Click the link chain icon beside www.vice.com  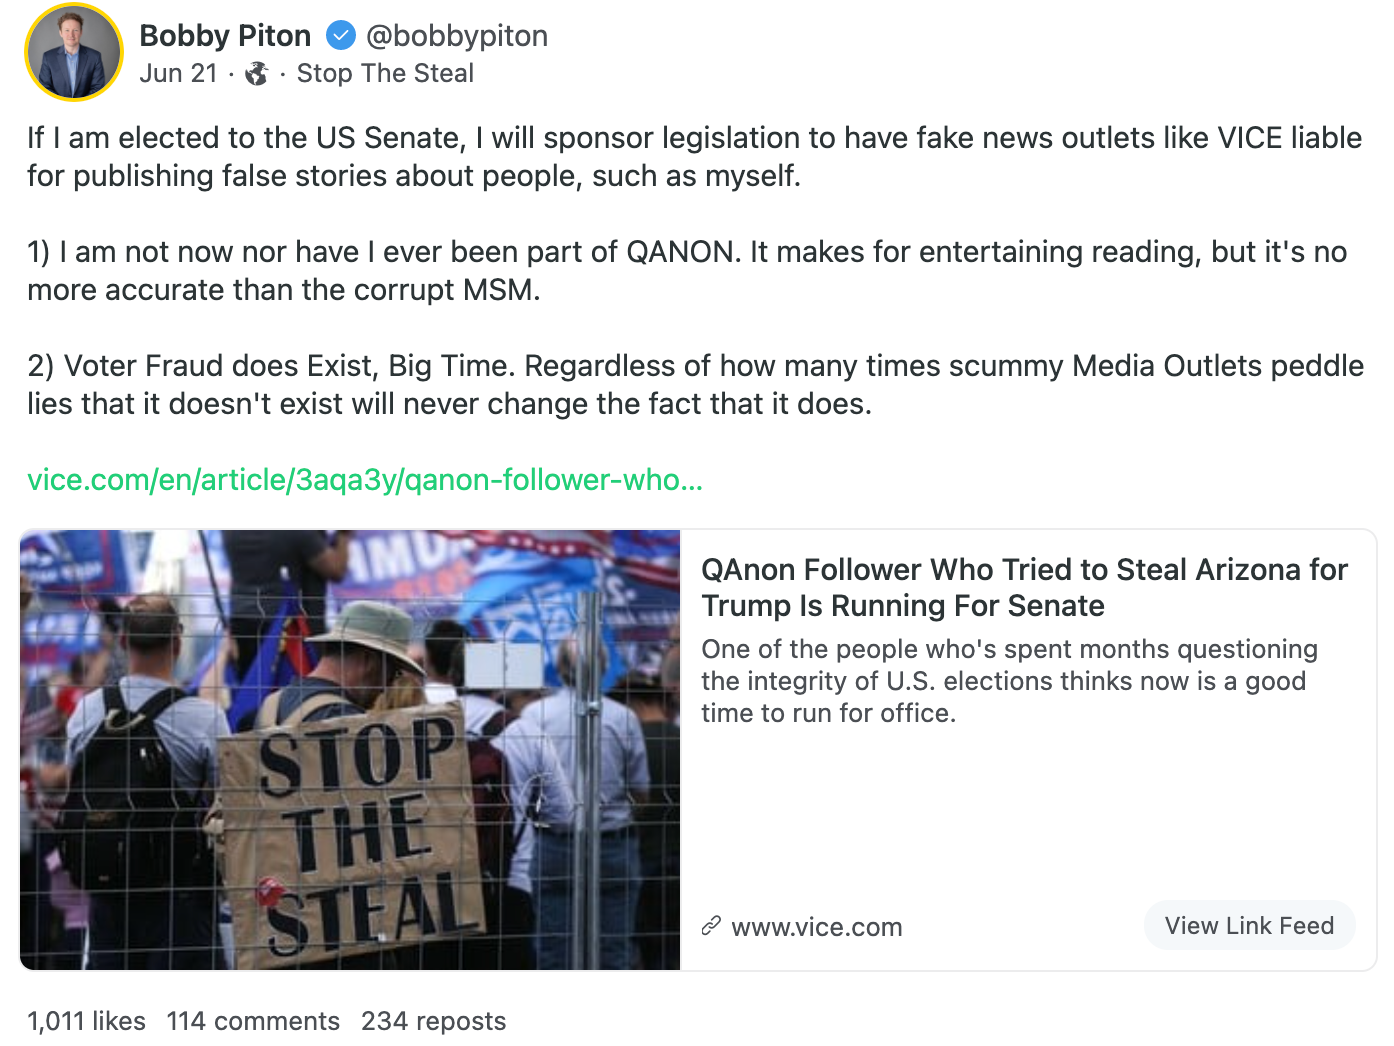pos(712,925)
